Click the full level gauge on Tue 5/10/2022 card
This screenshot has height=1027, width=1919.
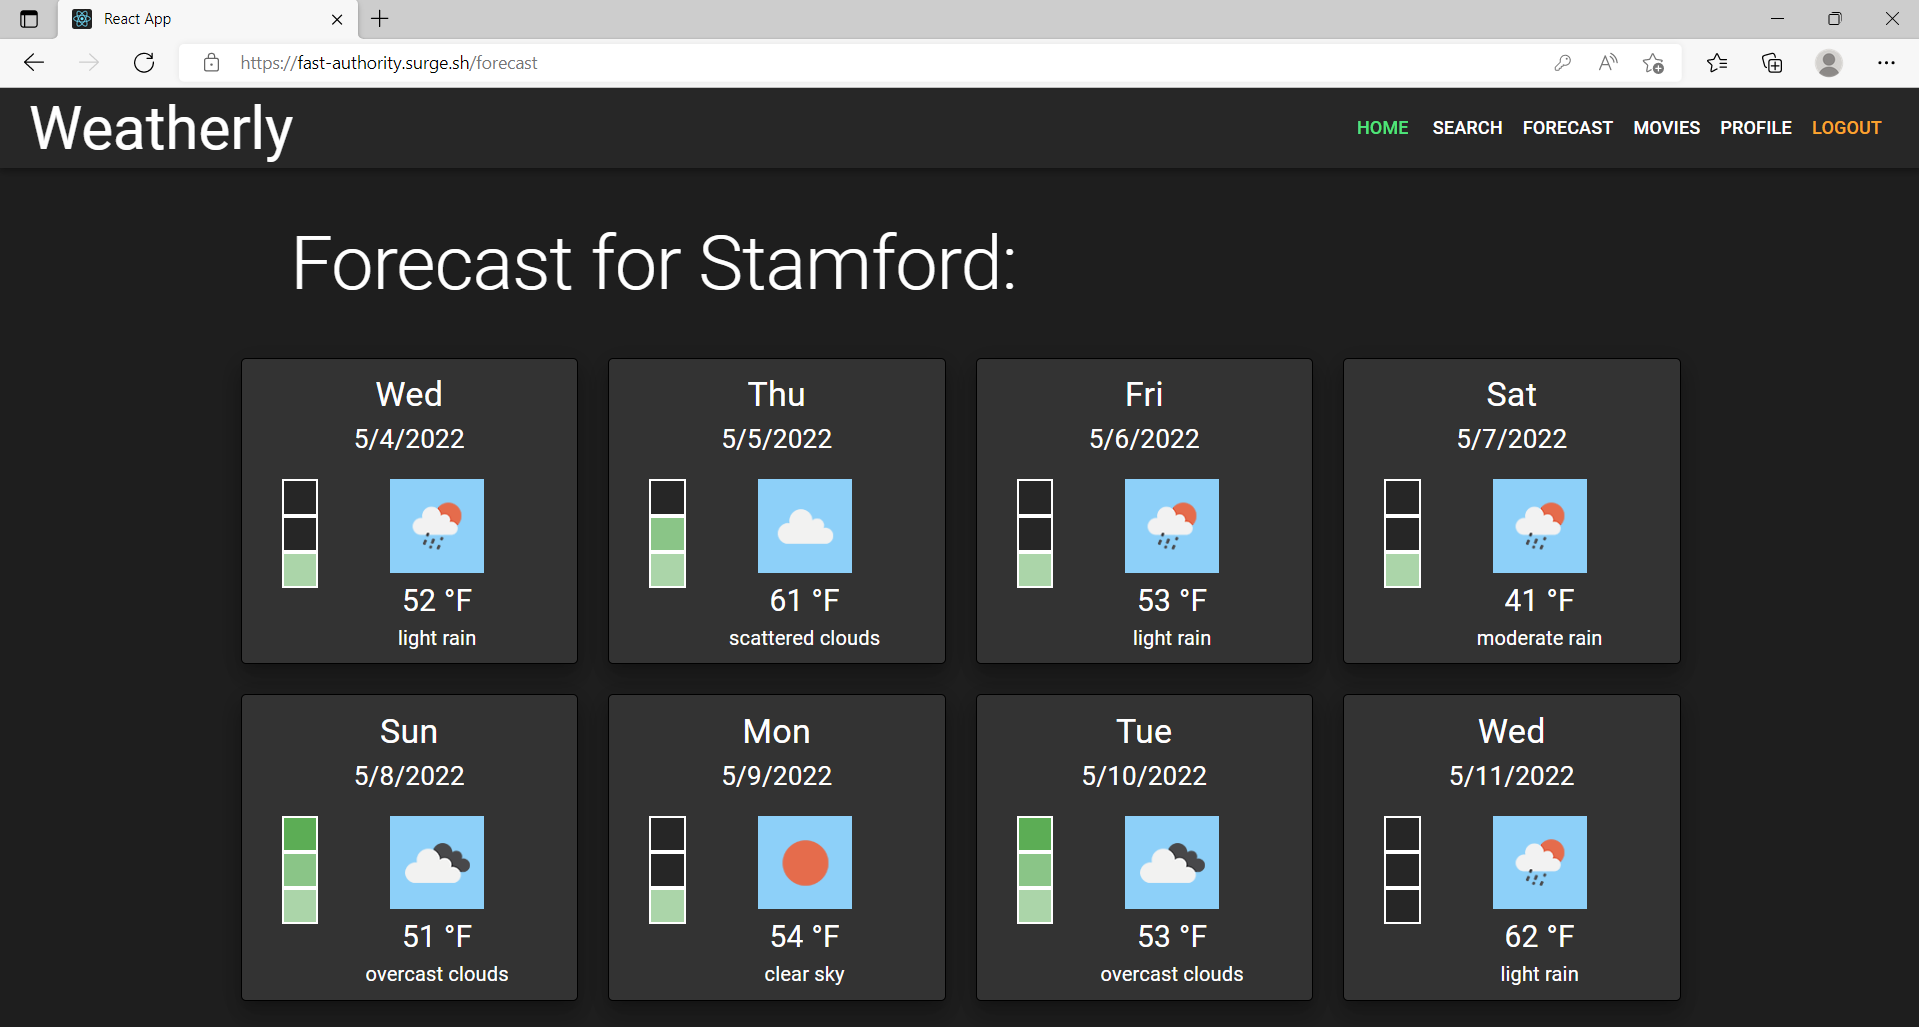(1035, 870)
